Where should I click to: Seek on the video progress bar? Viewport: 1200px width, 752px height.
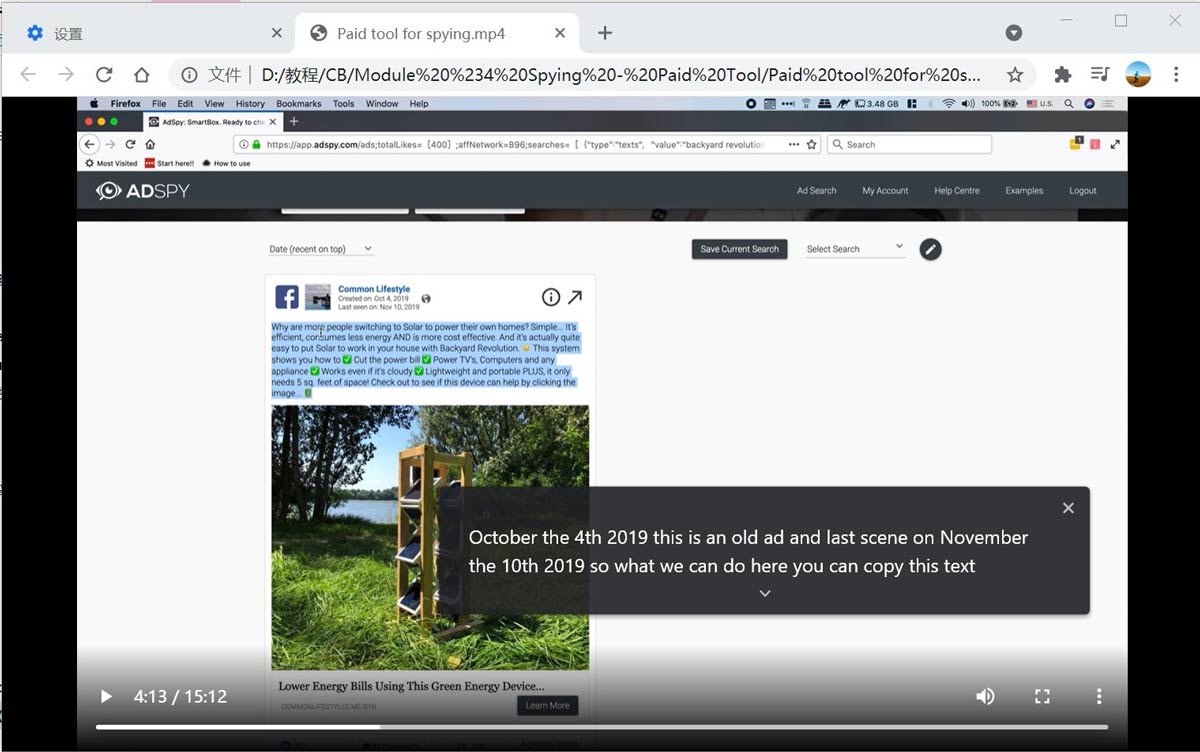pyautogui.click(x=600, y=727)
